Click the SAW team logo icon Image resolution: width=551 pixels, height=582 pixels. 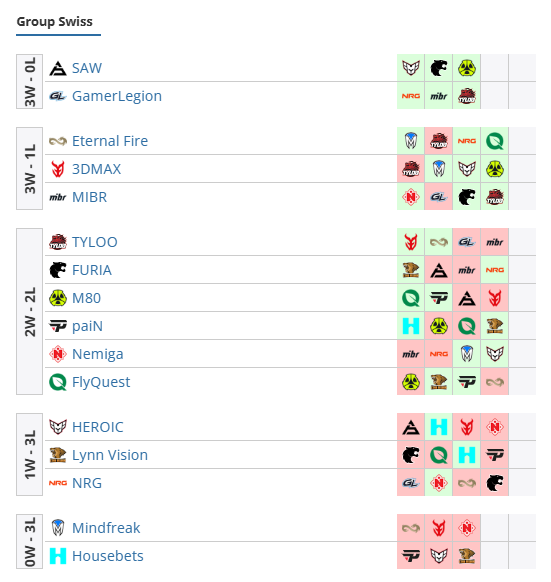click(x=58, y=68)
